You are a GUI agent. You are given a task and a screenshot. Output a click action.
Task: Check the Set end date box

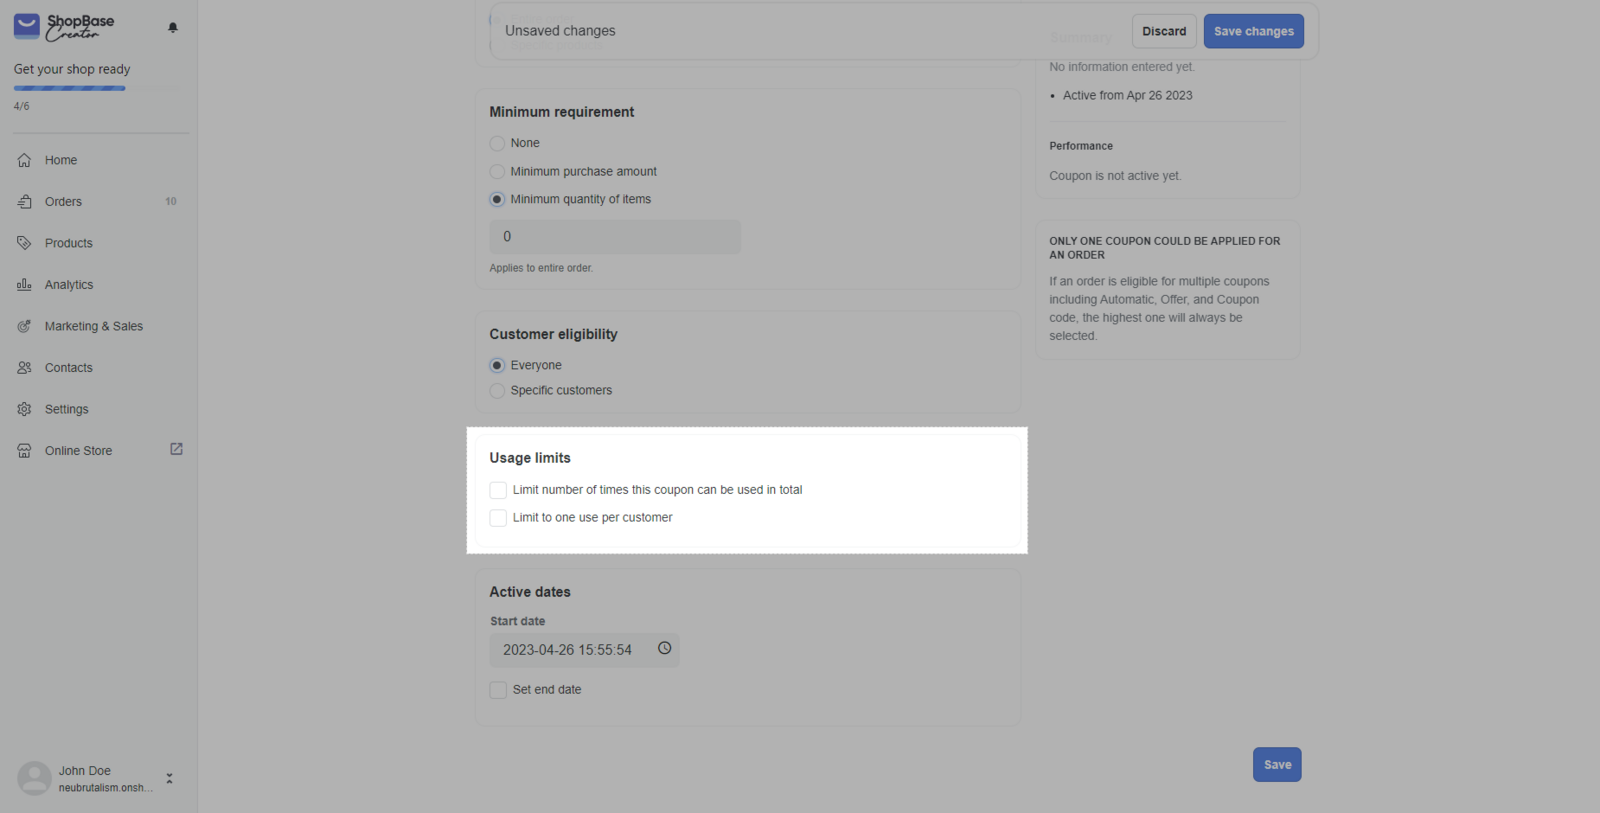pyautogui.click(x=498, y=690)
